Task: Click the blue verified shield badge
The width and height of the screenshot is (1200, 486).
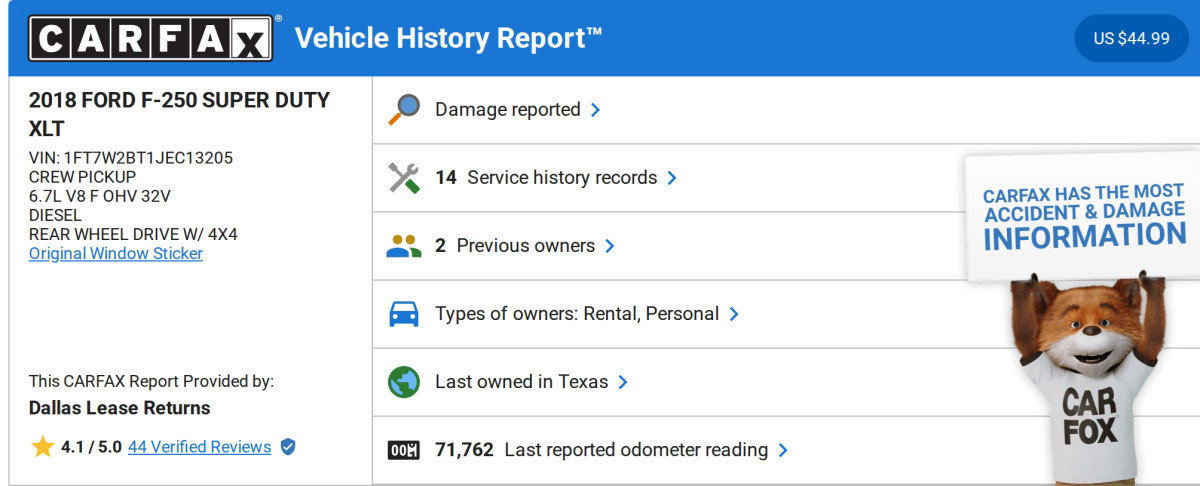Action: tap(288, 447)
